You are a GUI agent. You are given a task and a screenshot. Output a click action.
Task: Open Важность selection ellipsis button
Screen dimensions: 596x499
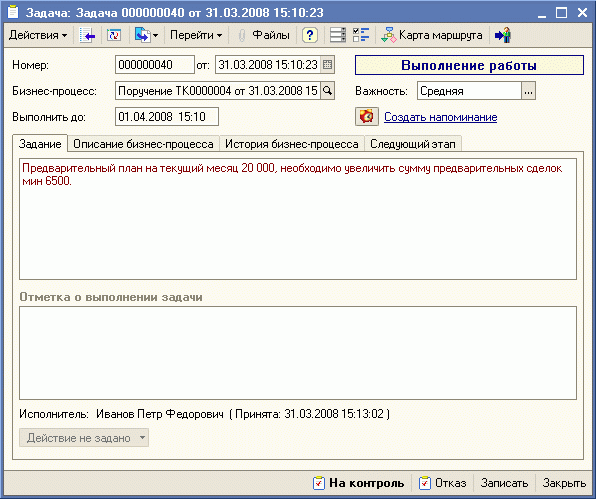pos(528,91)
